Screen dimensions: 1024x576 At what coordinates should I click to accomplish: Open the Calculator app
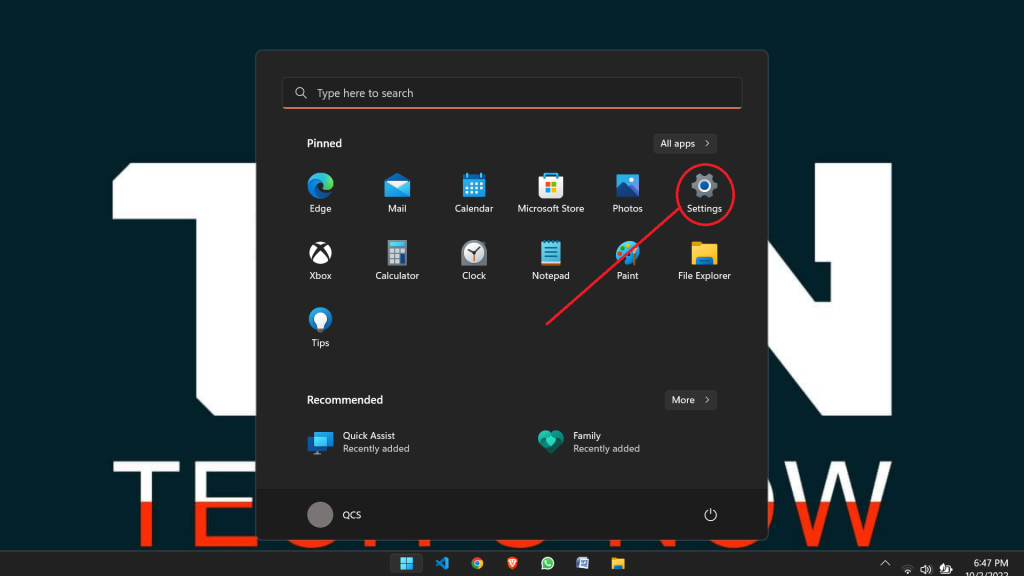(x=397, y=261)
